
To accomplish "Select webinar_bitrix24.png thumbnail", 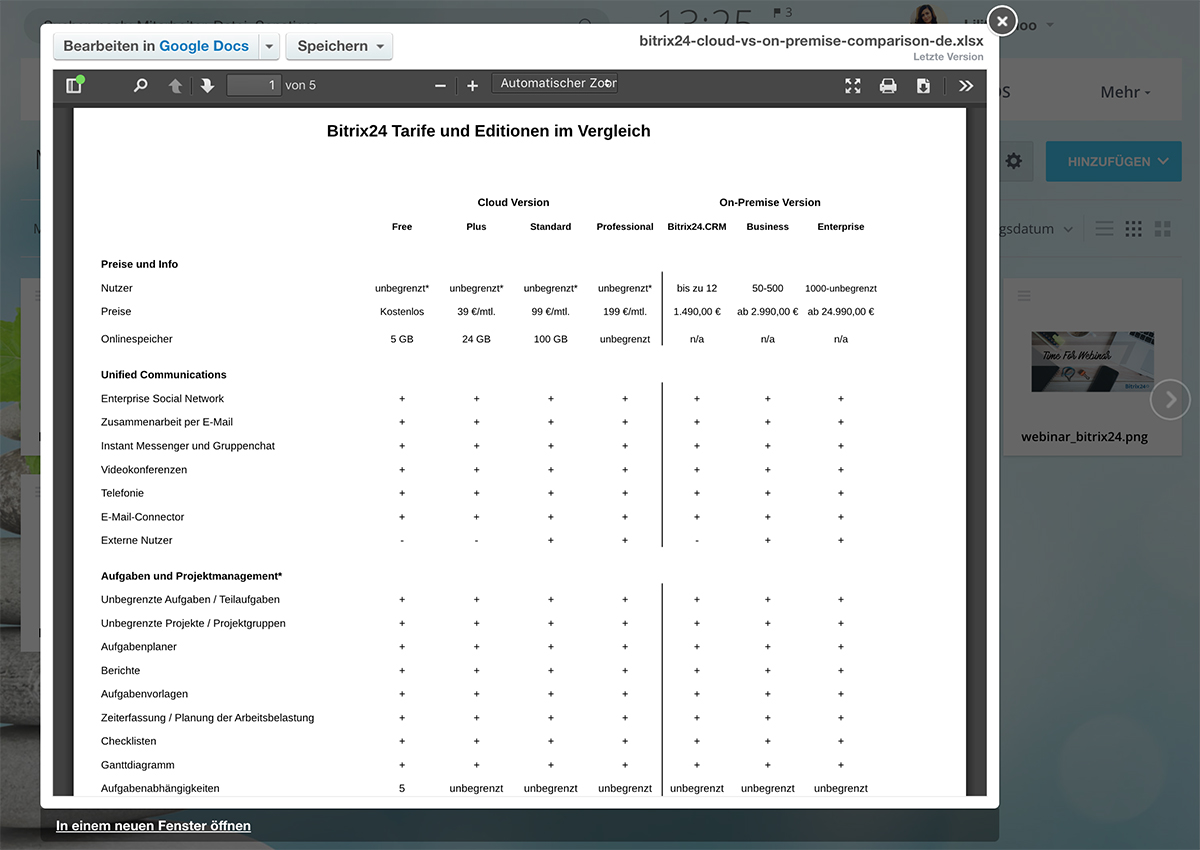I will coord(1092,362).
